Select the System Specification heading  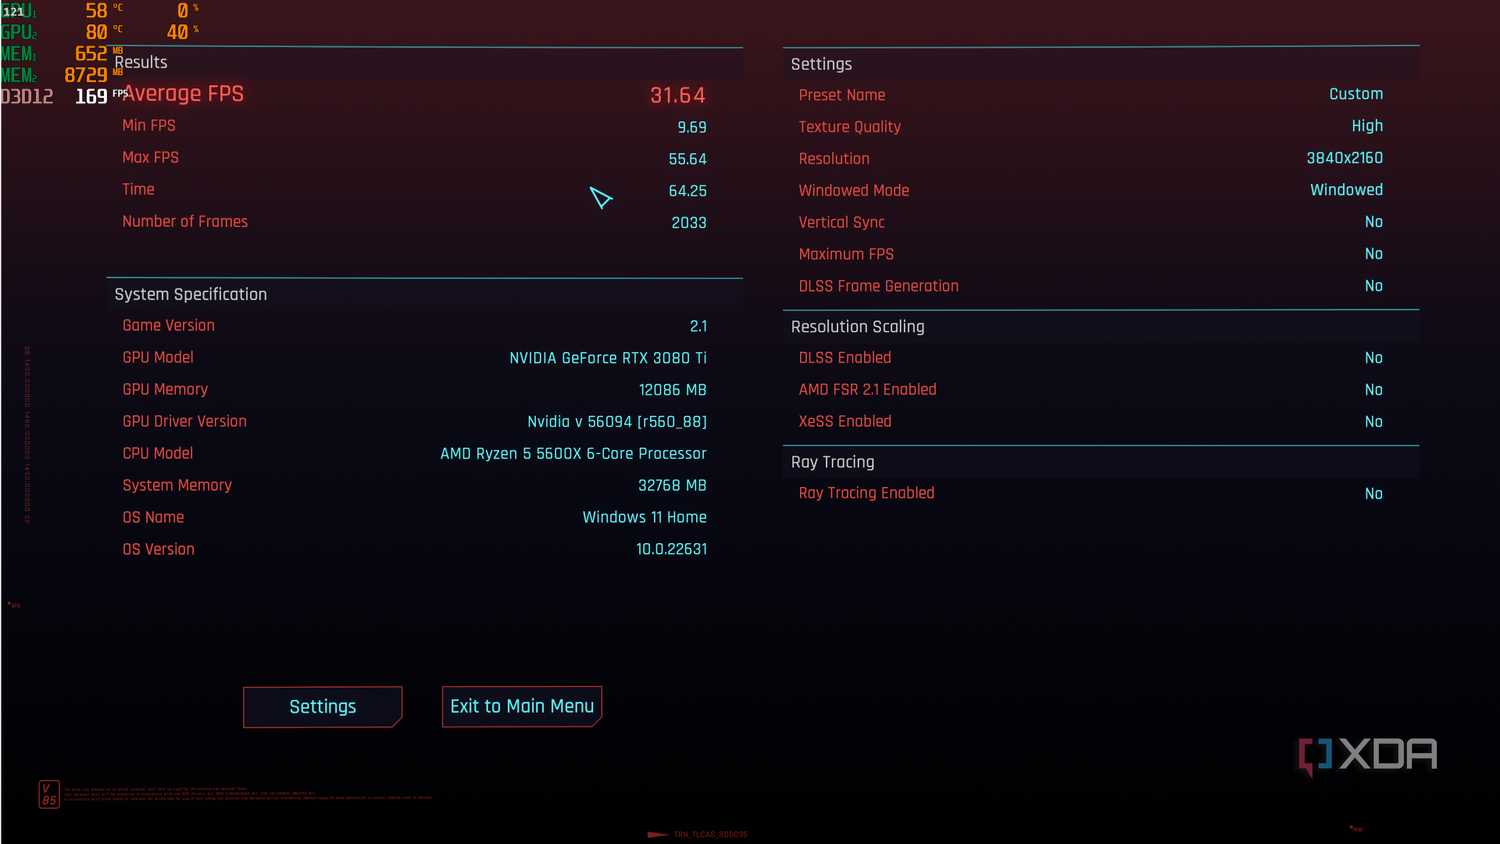(191, 294)
